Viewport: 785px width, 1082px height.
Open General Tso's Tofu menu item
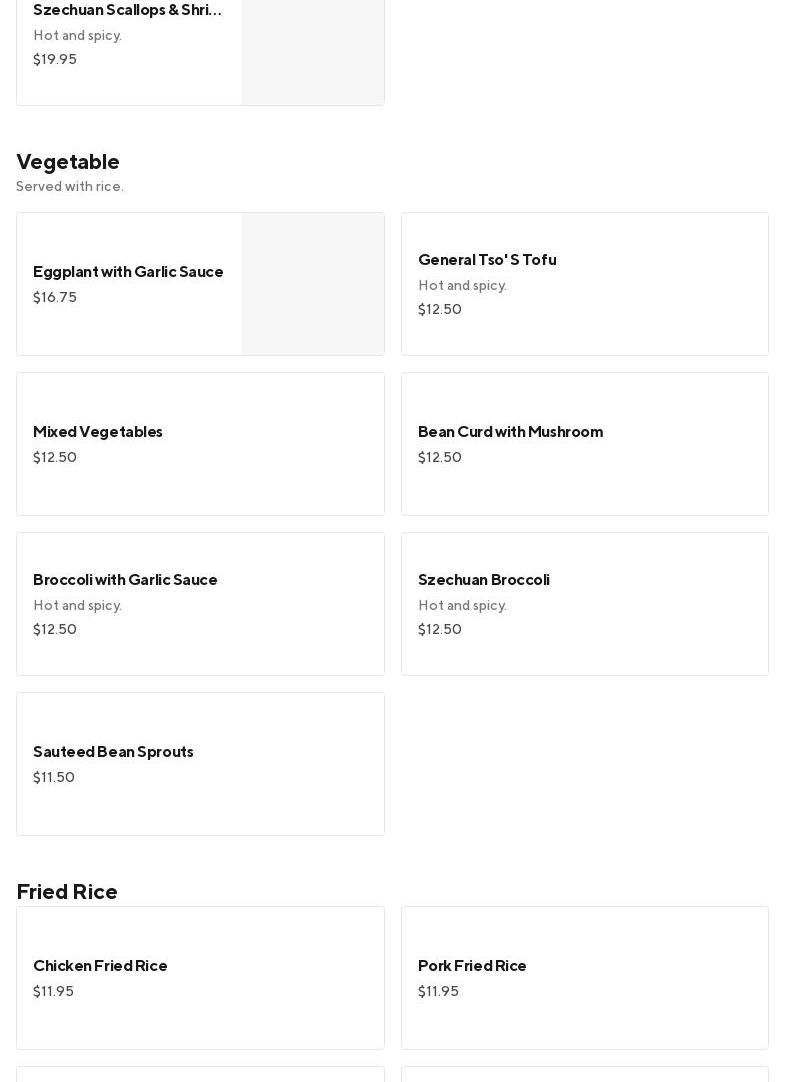click(487, 260)
